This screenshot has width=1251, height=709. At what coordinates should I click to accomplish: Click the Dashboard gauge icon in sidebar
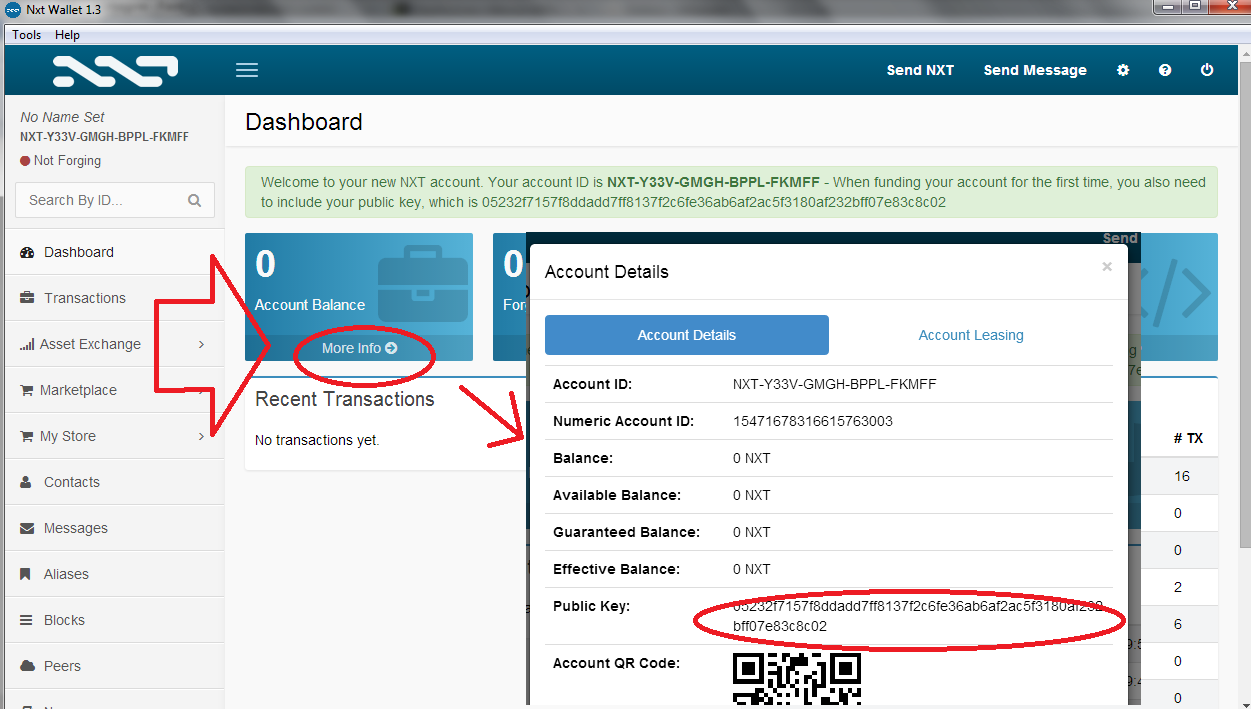click(27, 252)
